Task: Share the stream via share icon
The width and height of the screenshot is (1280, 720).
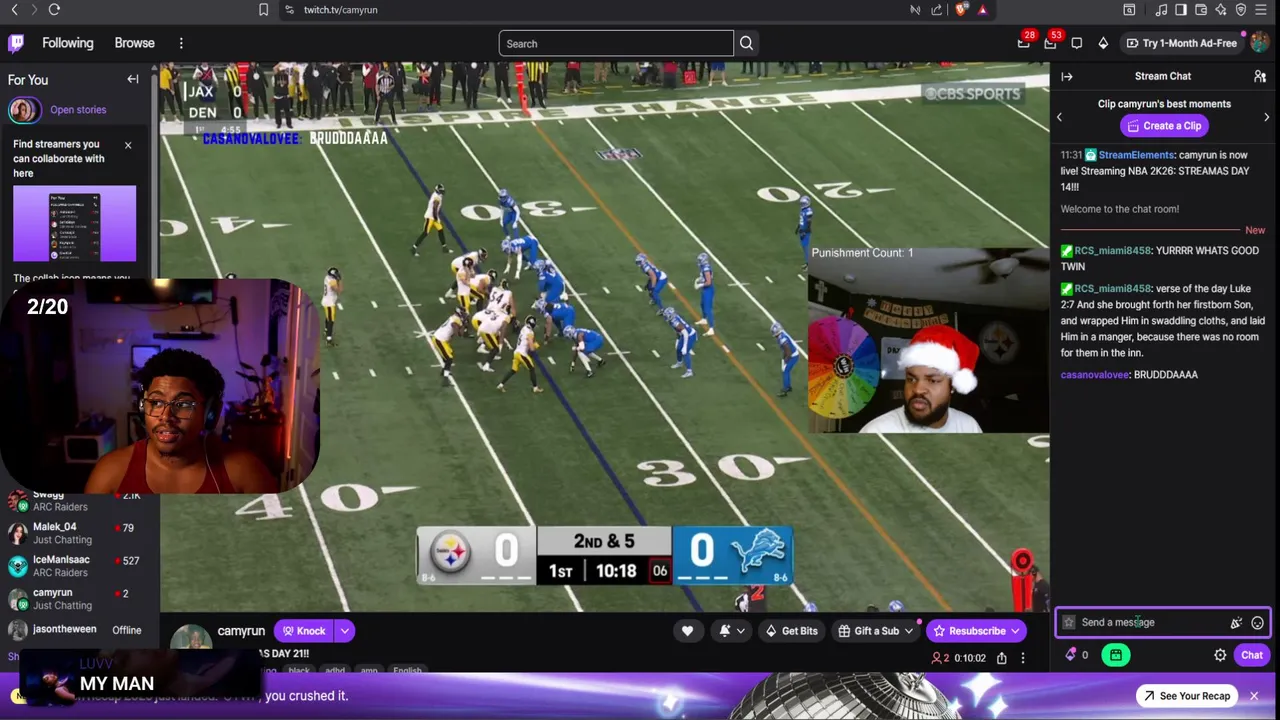Action: click(x=1001, y=658)
